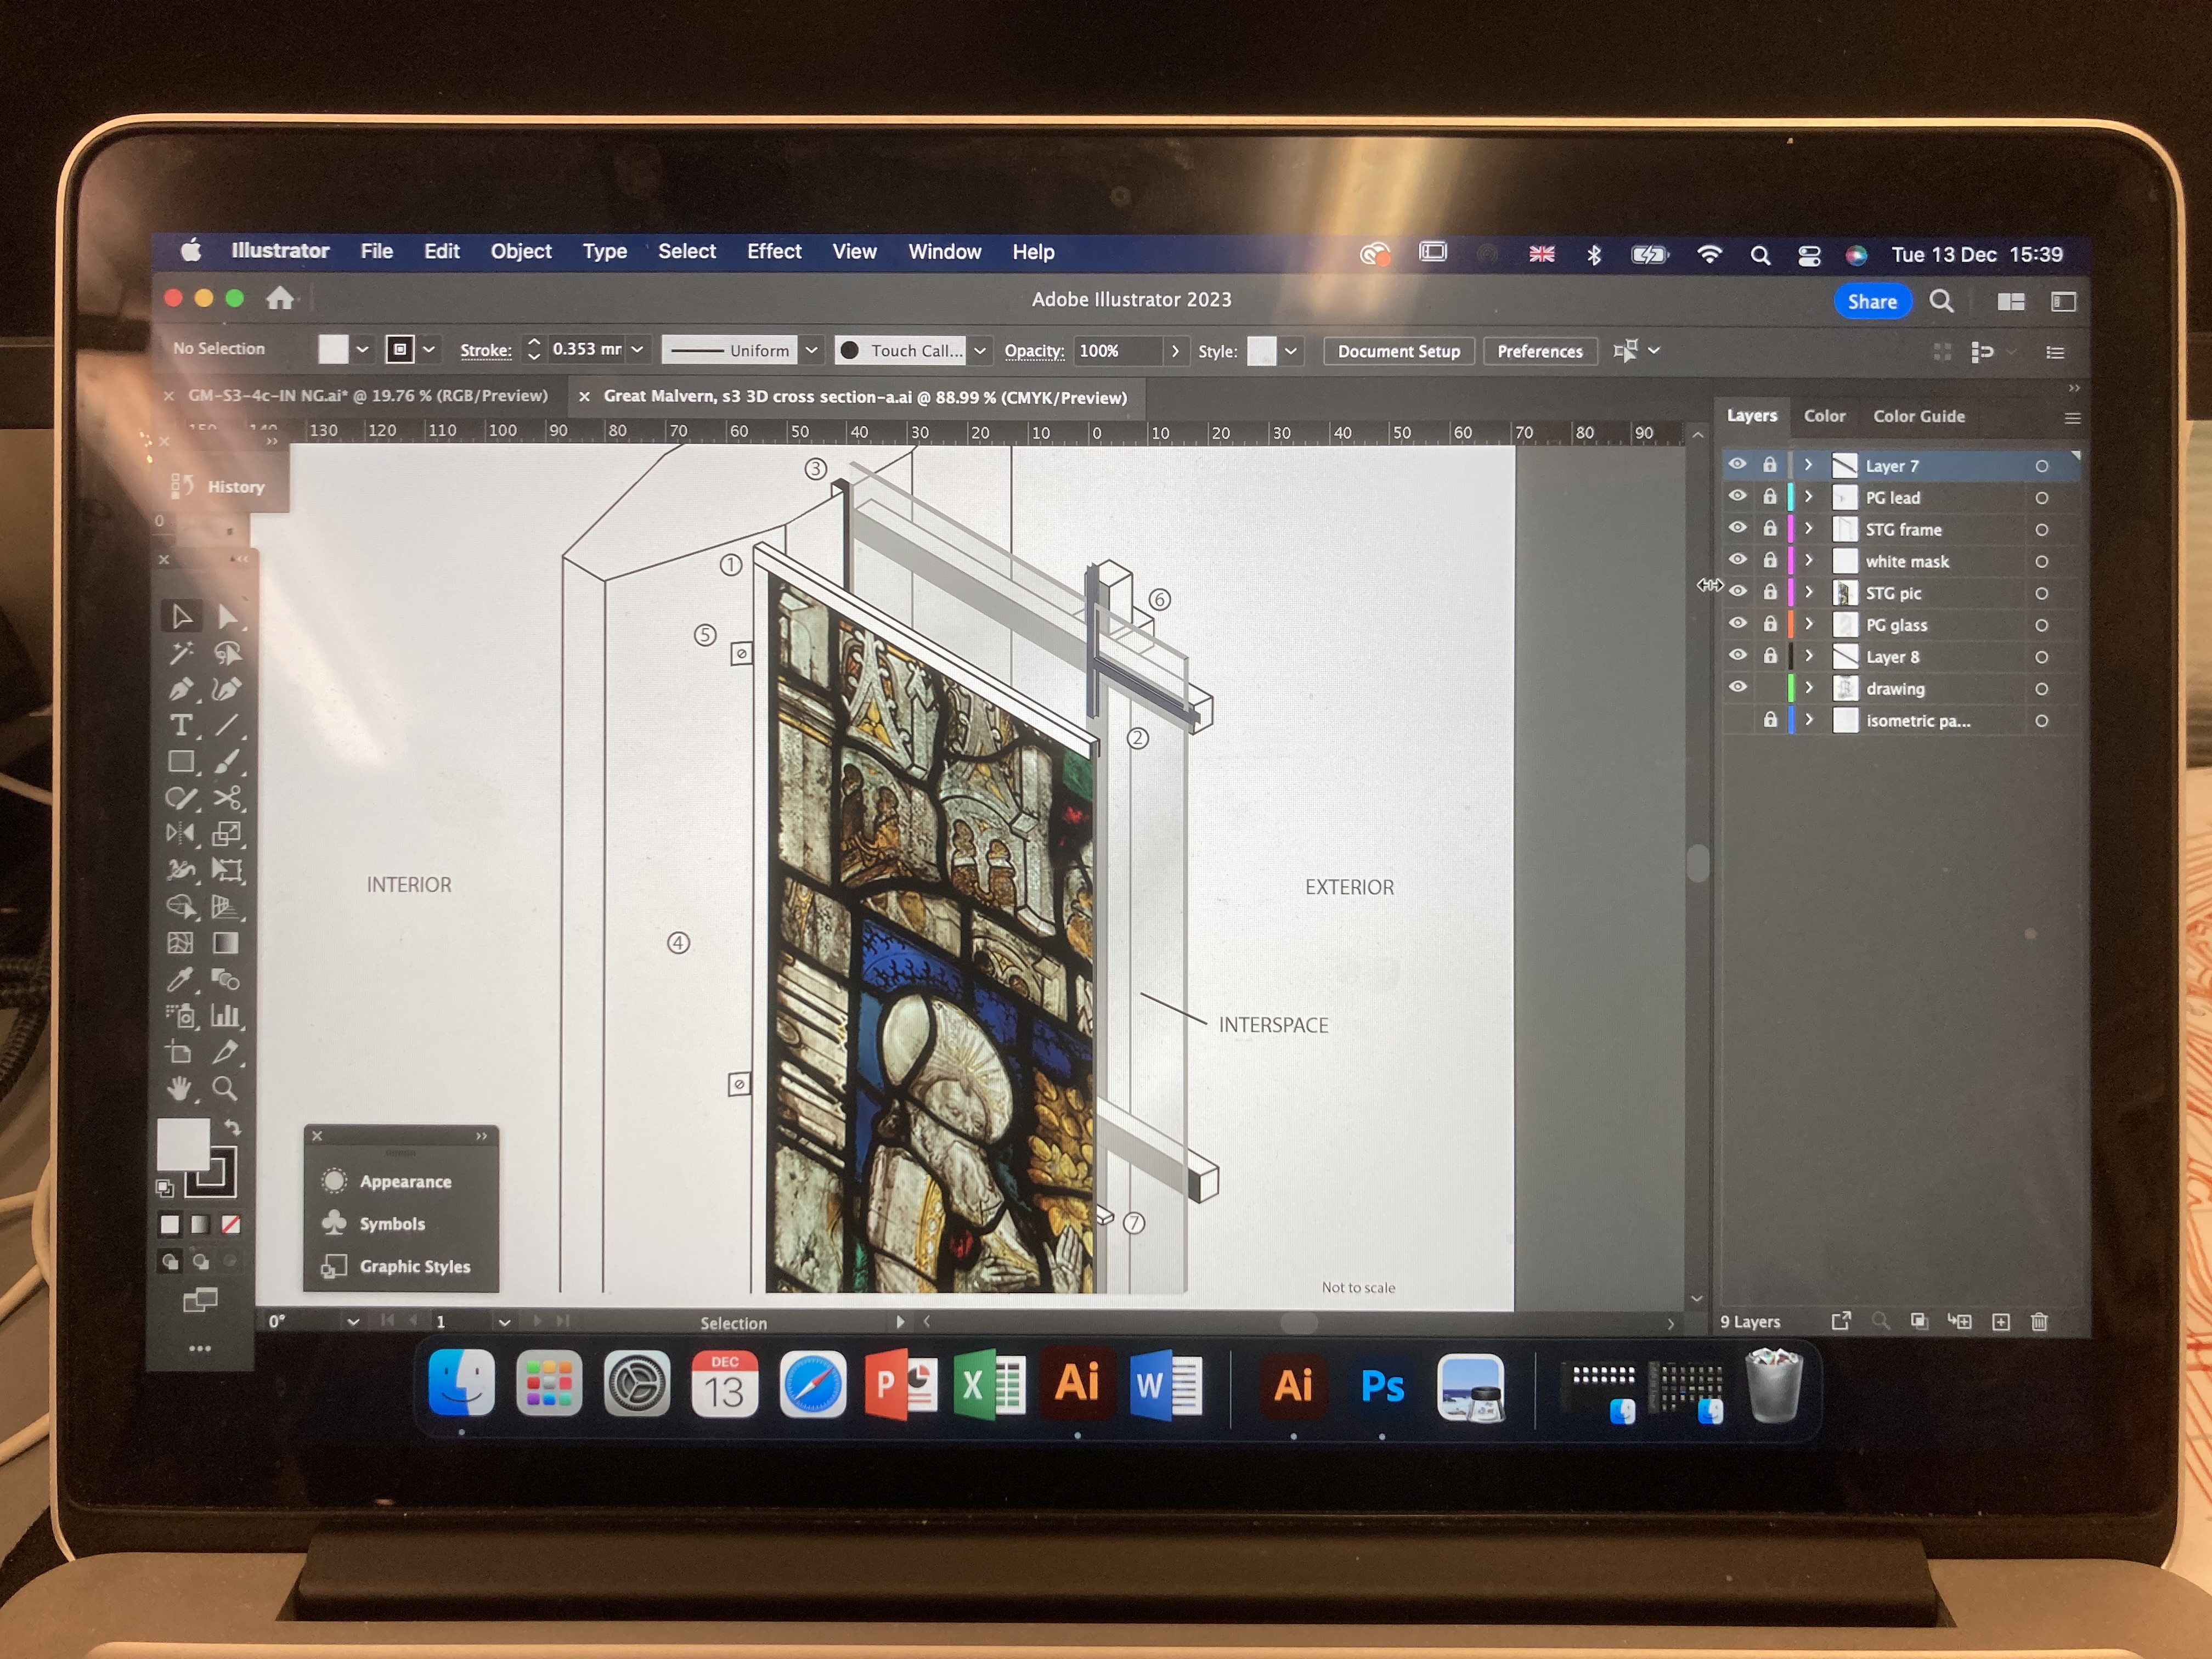
Task: Select the Pen tool
Action: [x=181, y=689]
